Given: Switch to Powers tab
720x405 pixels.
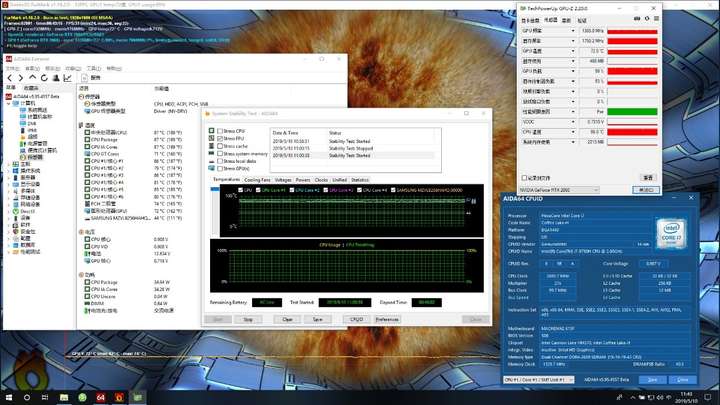Looking at the screenshot, I should click(303, 180).
